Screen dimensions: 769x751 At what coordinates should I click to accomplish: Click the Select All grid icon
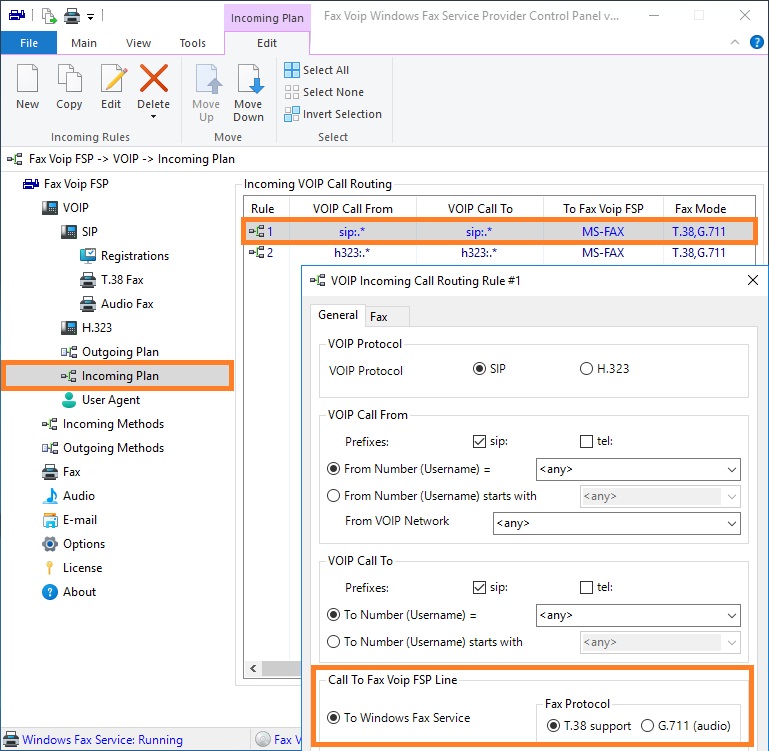point(291,70)
